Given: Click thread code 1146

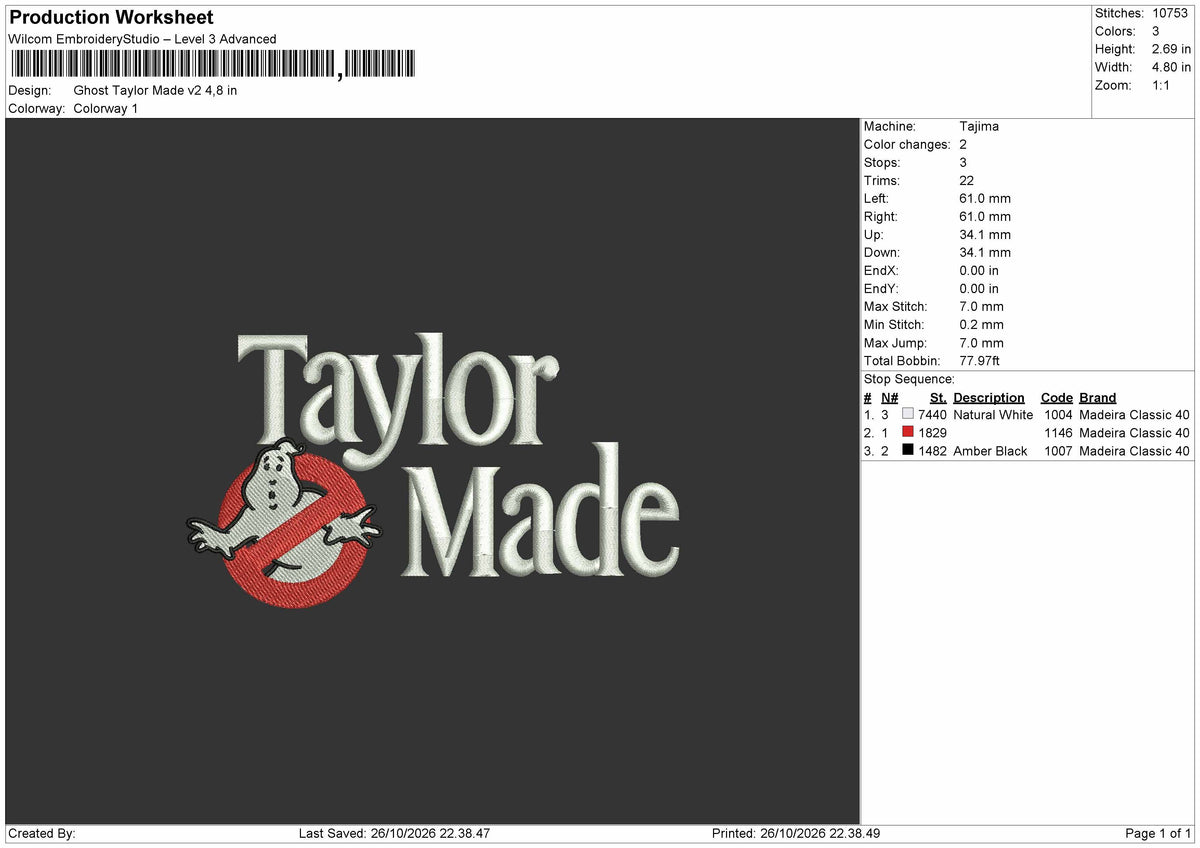Looking at the screenshot, I should point(1058,433).
